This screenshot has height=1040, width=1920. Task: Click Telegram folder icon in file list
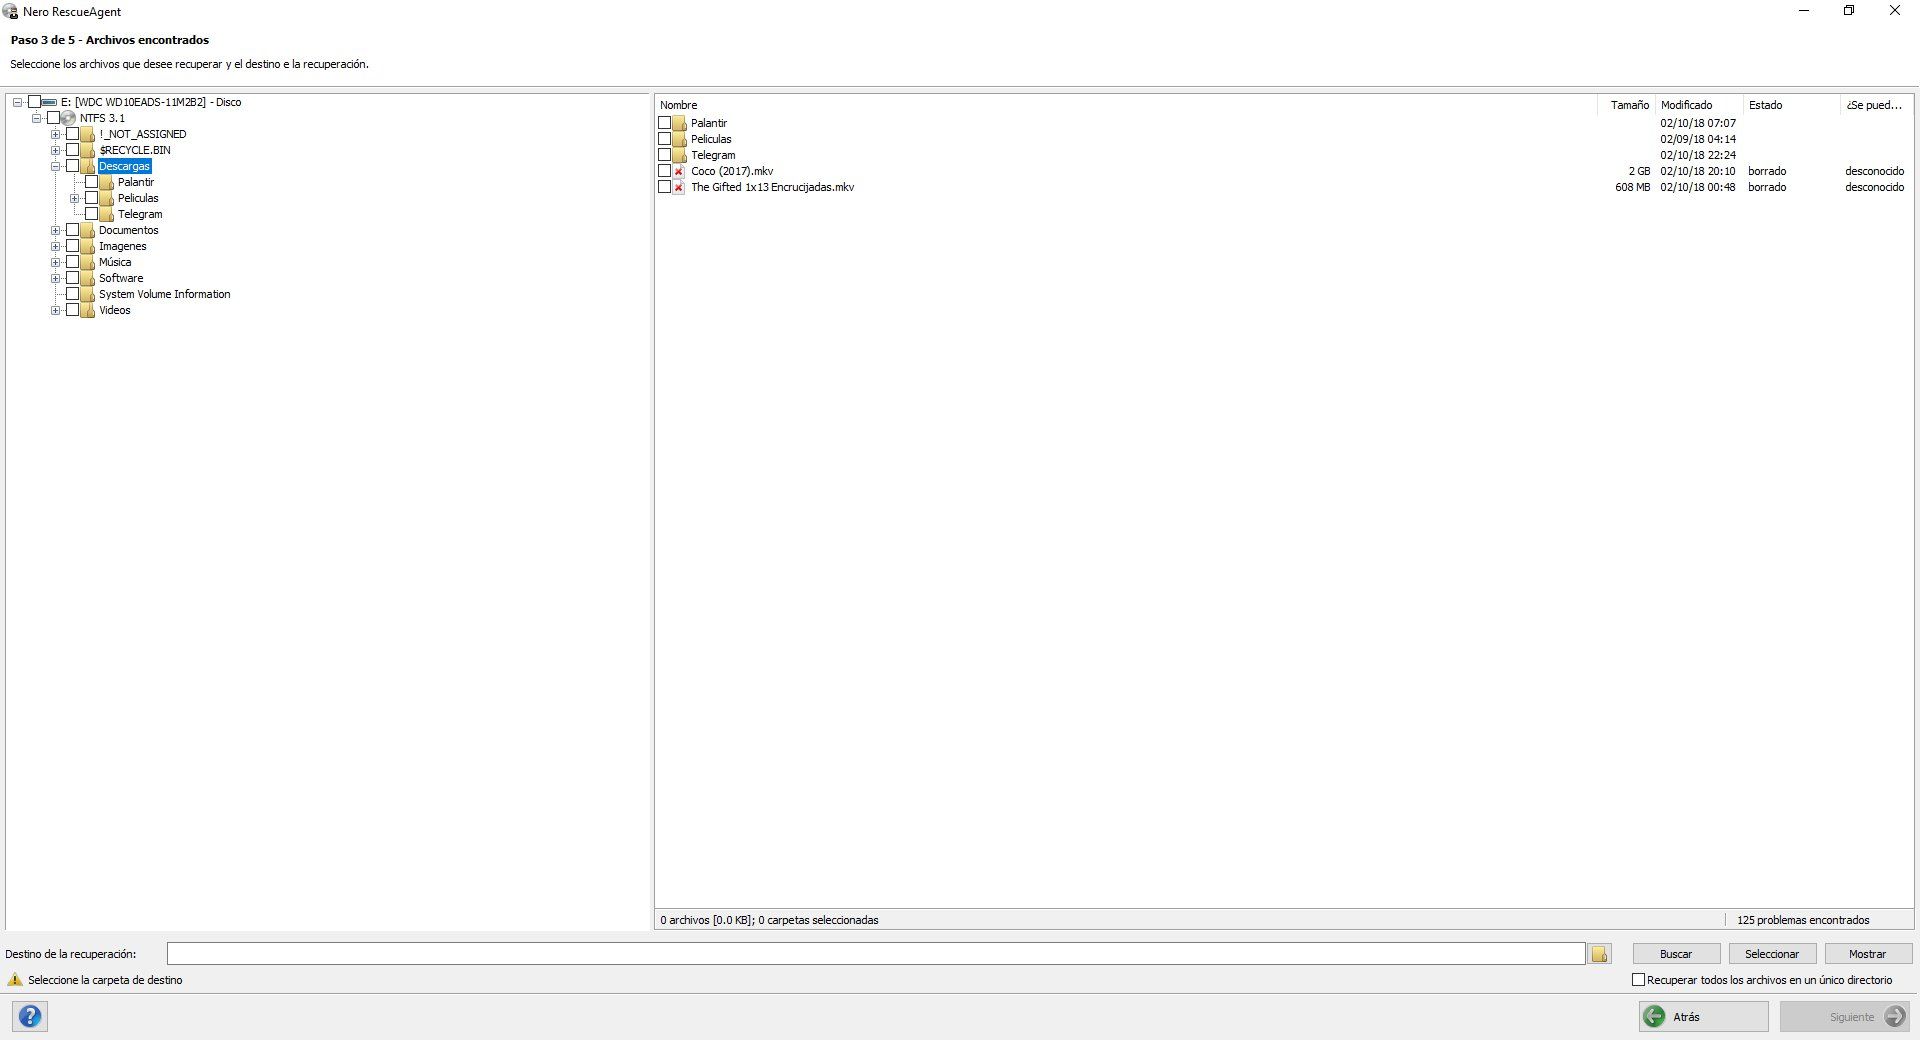pos(680,155)
